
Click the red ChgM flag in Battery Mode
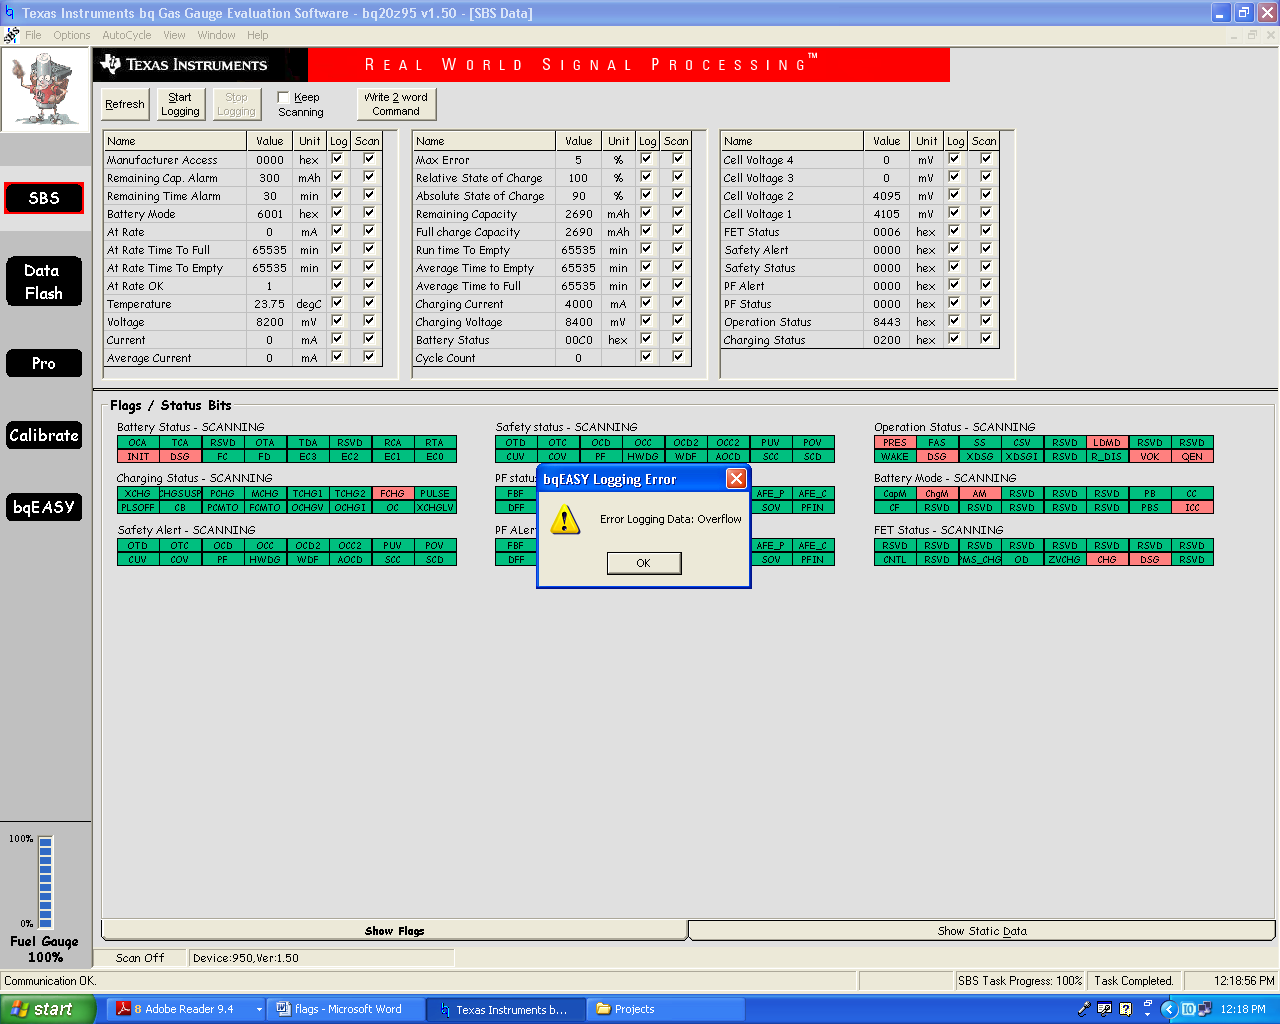click(x=937, y=493)
